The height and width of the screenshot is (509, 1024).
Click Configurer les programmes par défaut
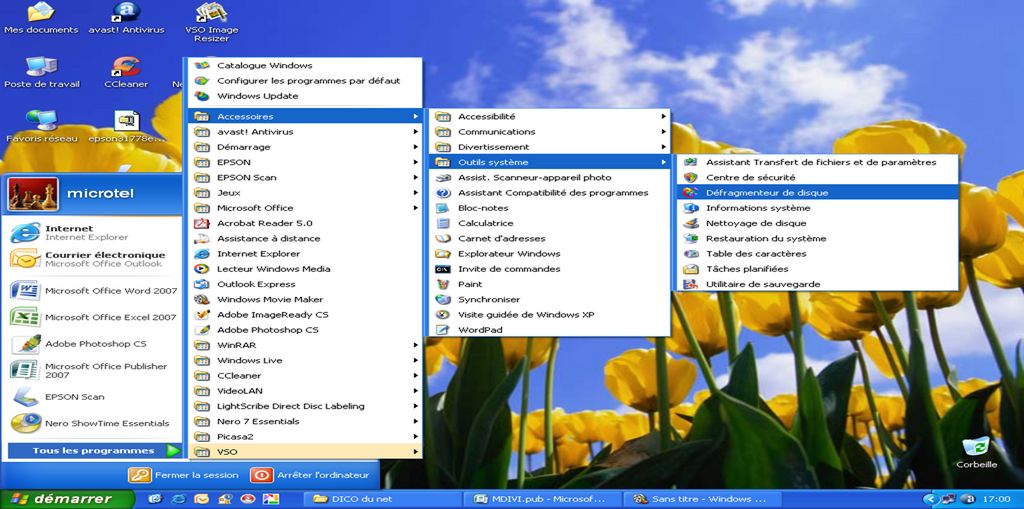pos(305,80)
